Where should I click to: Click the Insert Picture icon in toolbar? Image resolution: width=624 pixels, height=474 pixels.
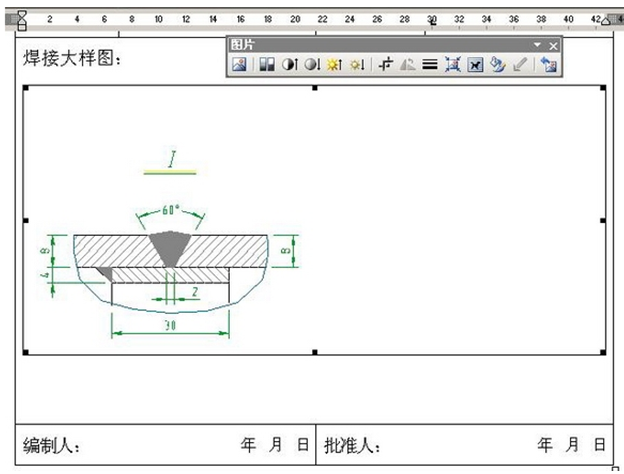coord(240,64)
